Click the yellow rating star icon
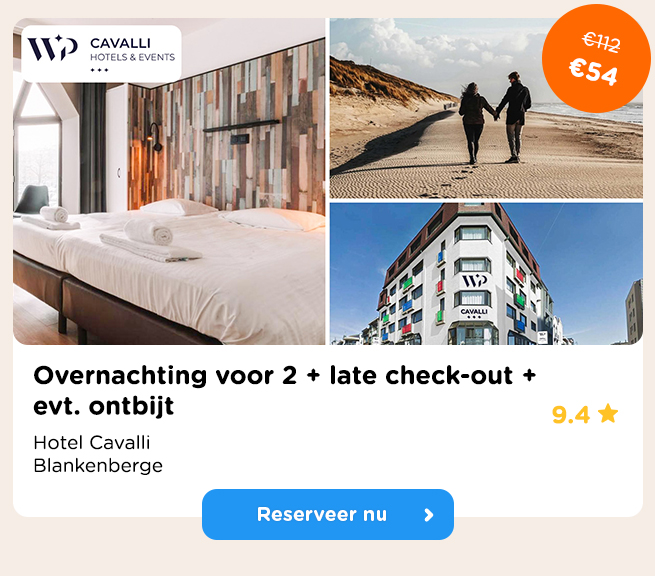 point(608,414)
